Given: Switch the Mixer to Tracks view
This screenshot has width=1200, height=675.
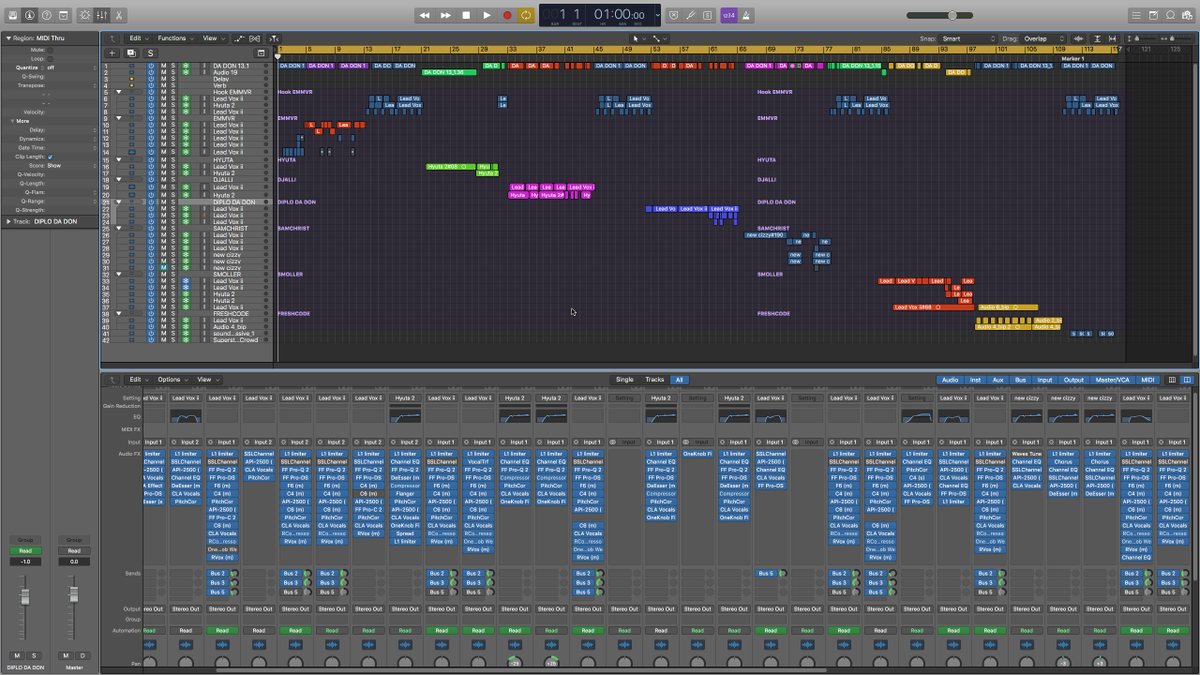Looking at the screenshot, I should (654, 380).
